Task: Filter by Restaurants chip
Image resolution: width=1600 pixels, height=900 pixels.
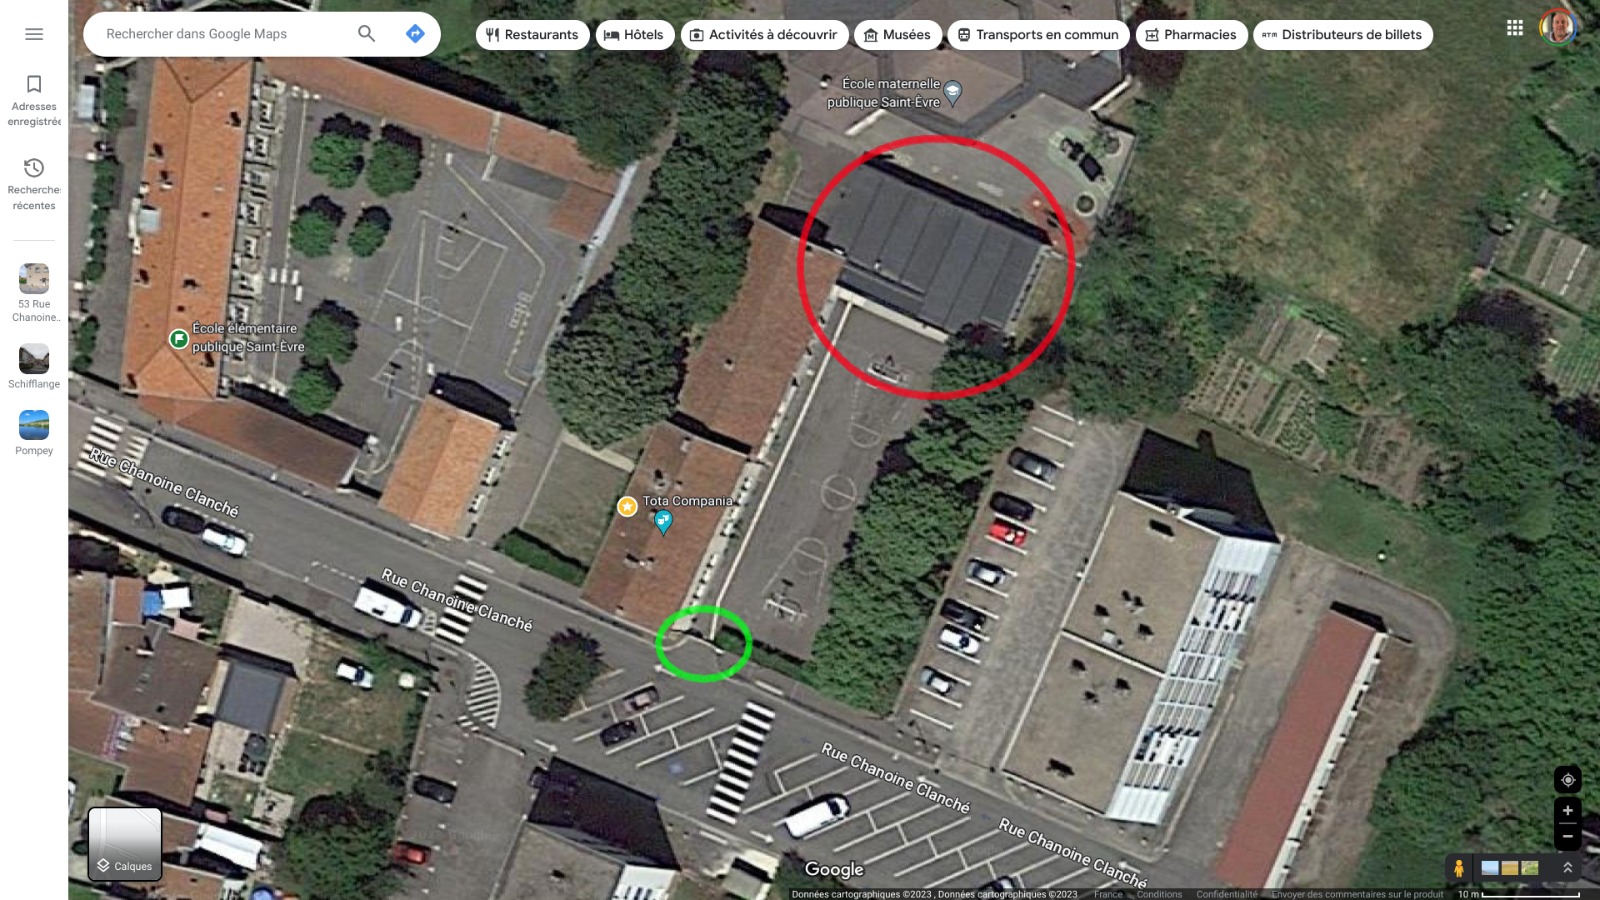Action: coord(532,35)
